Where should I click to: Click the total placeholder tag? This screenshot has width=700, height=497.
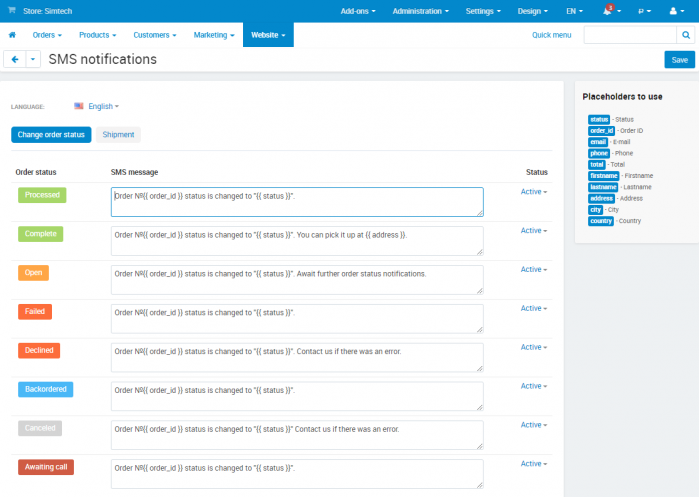pos(596,164)
